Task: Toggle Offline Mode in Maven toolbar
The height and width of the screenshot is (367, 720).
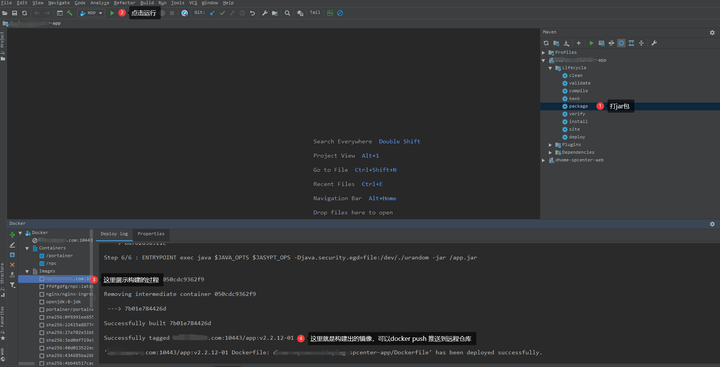Action: (611, 43)
